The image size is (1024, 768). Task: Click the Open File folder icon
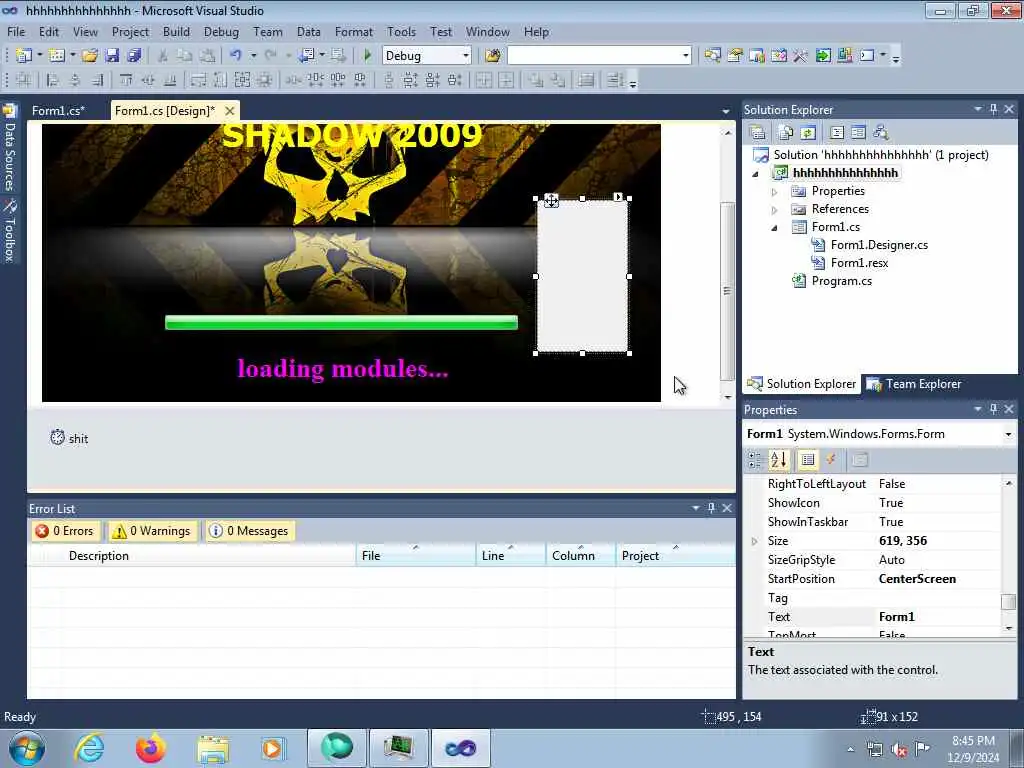click(89, 56)
